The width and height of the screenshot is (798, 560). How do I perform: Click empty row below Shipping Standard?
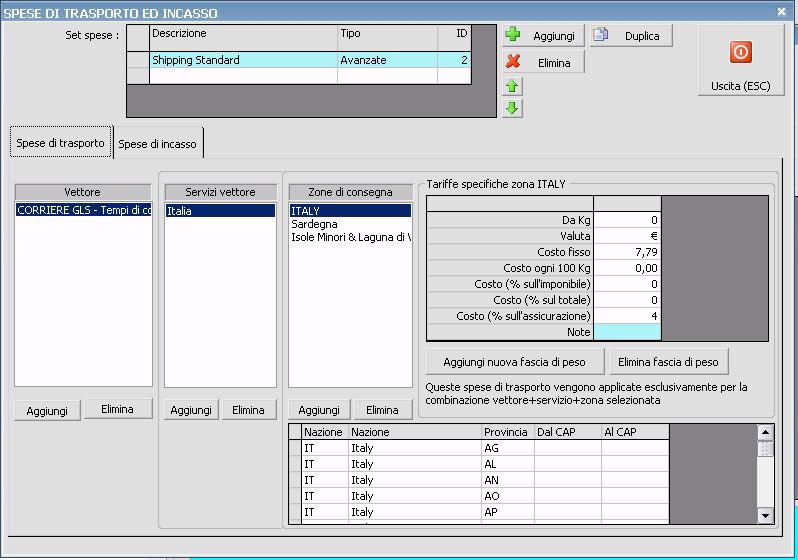[x=299, y=75]
